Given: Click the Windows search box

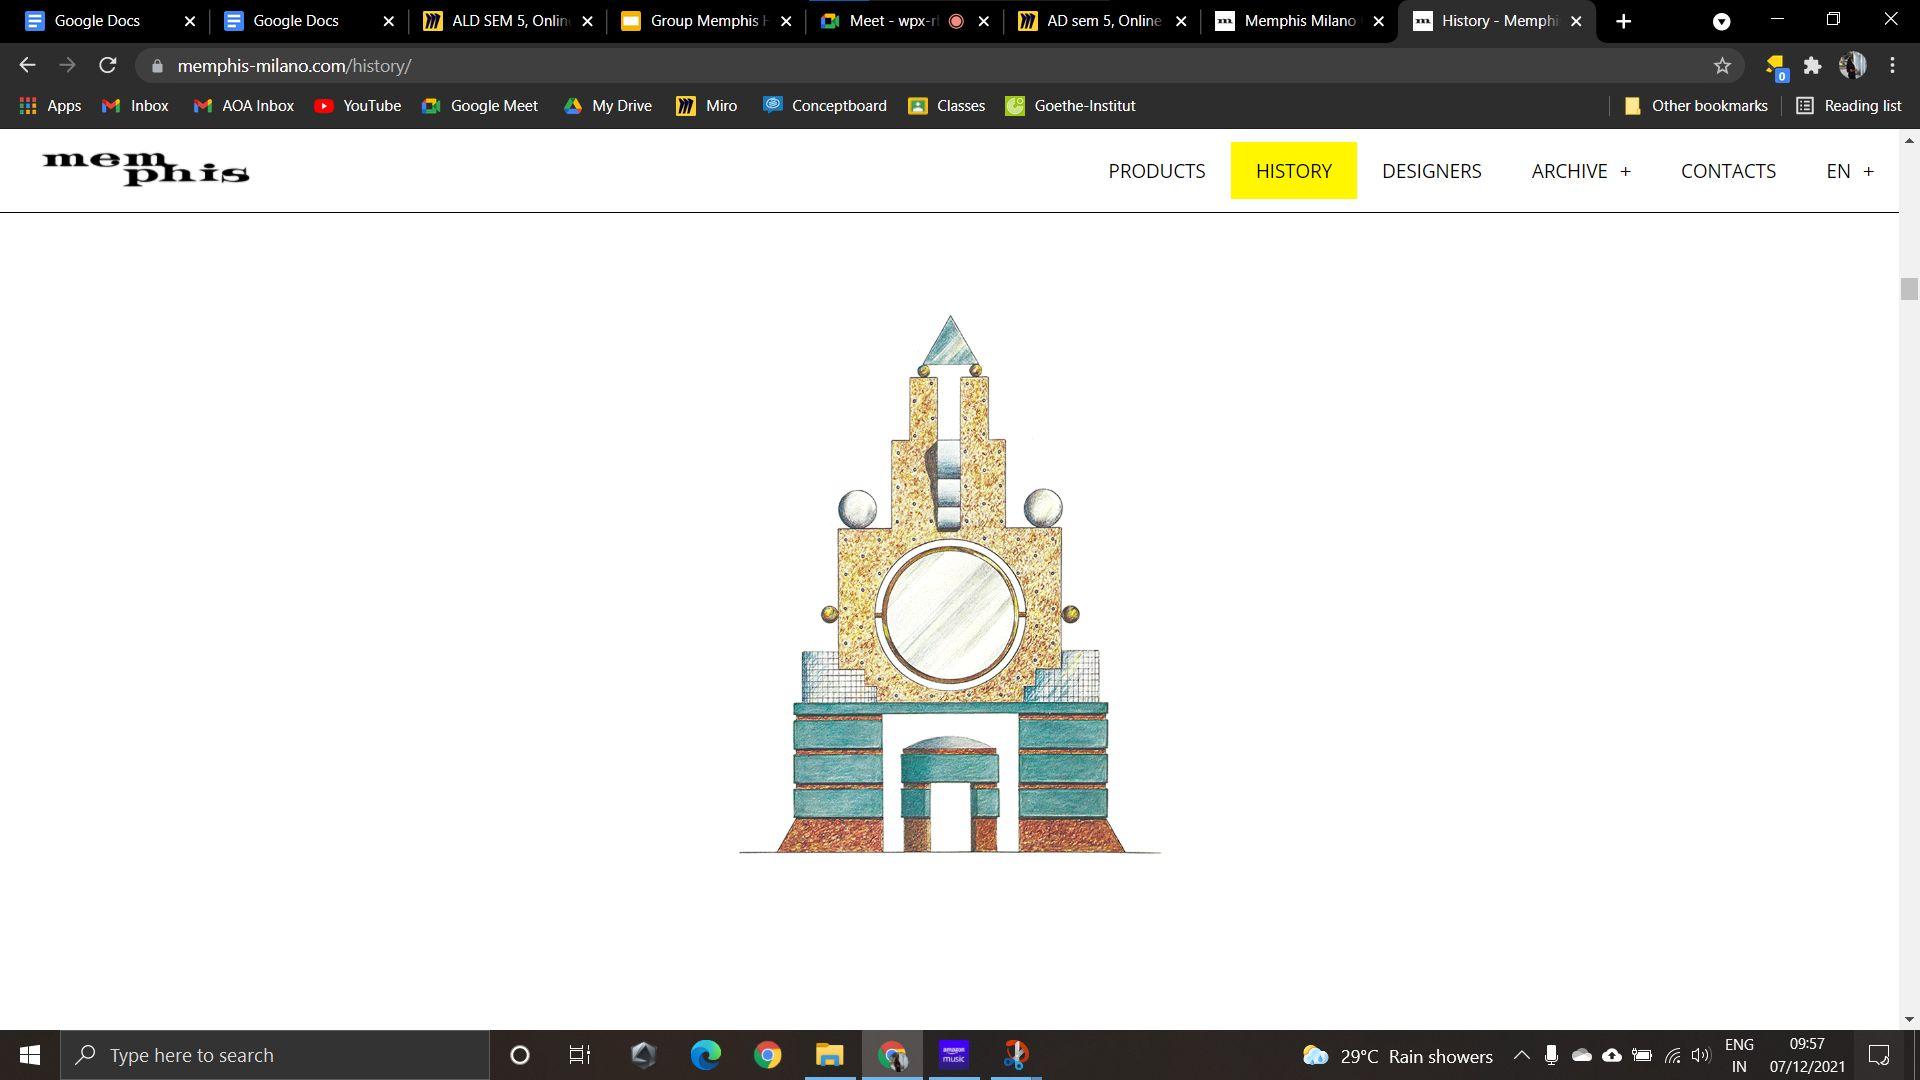Looking at the screenshot, I should pos(275,1055).
